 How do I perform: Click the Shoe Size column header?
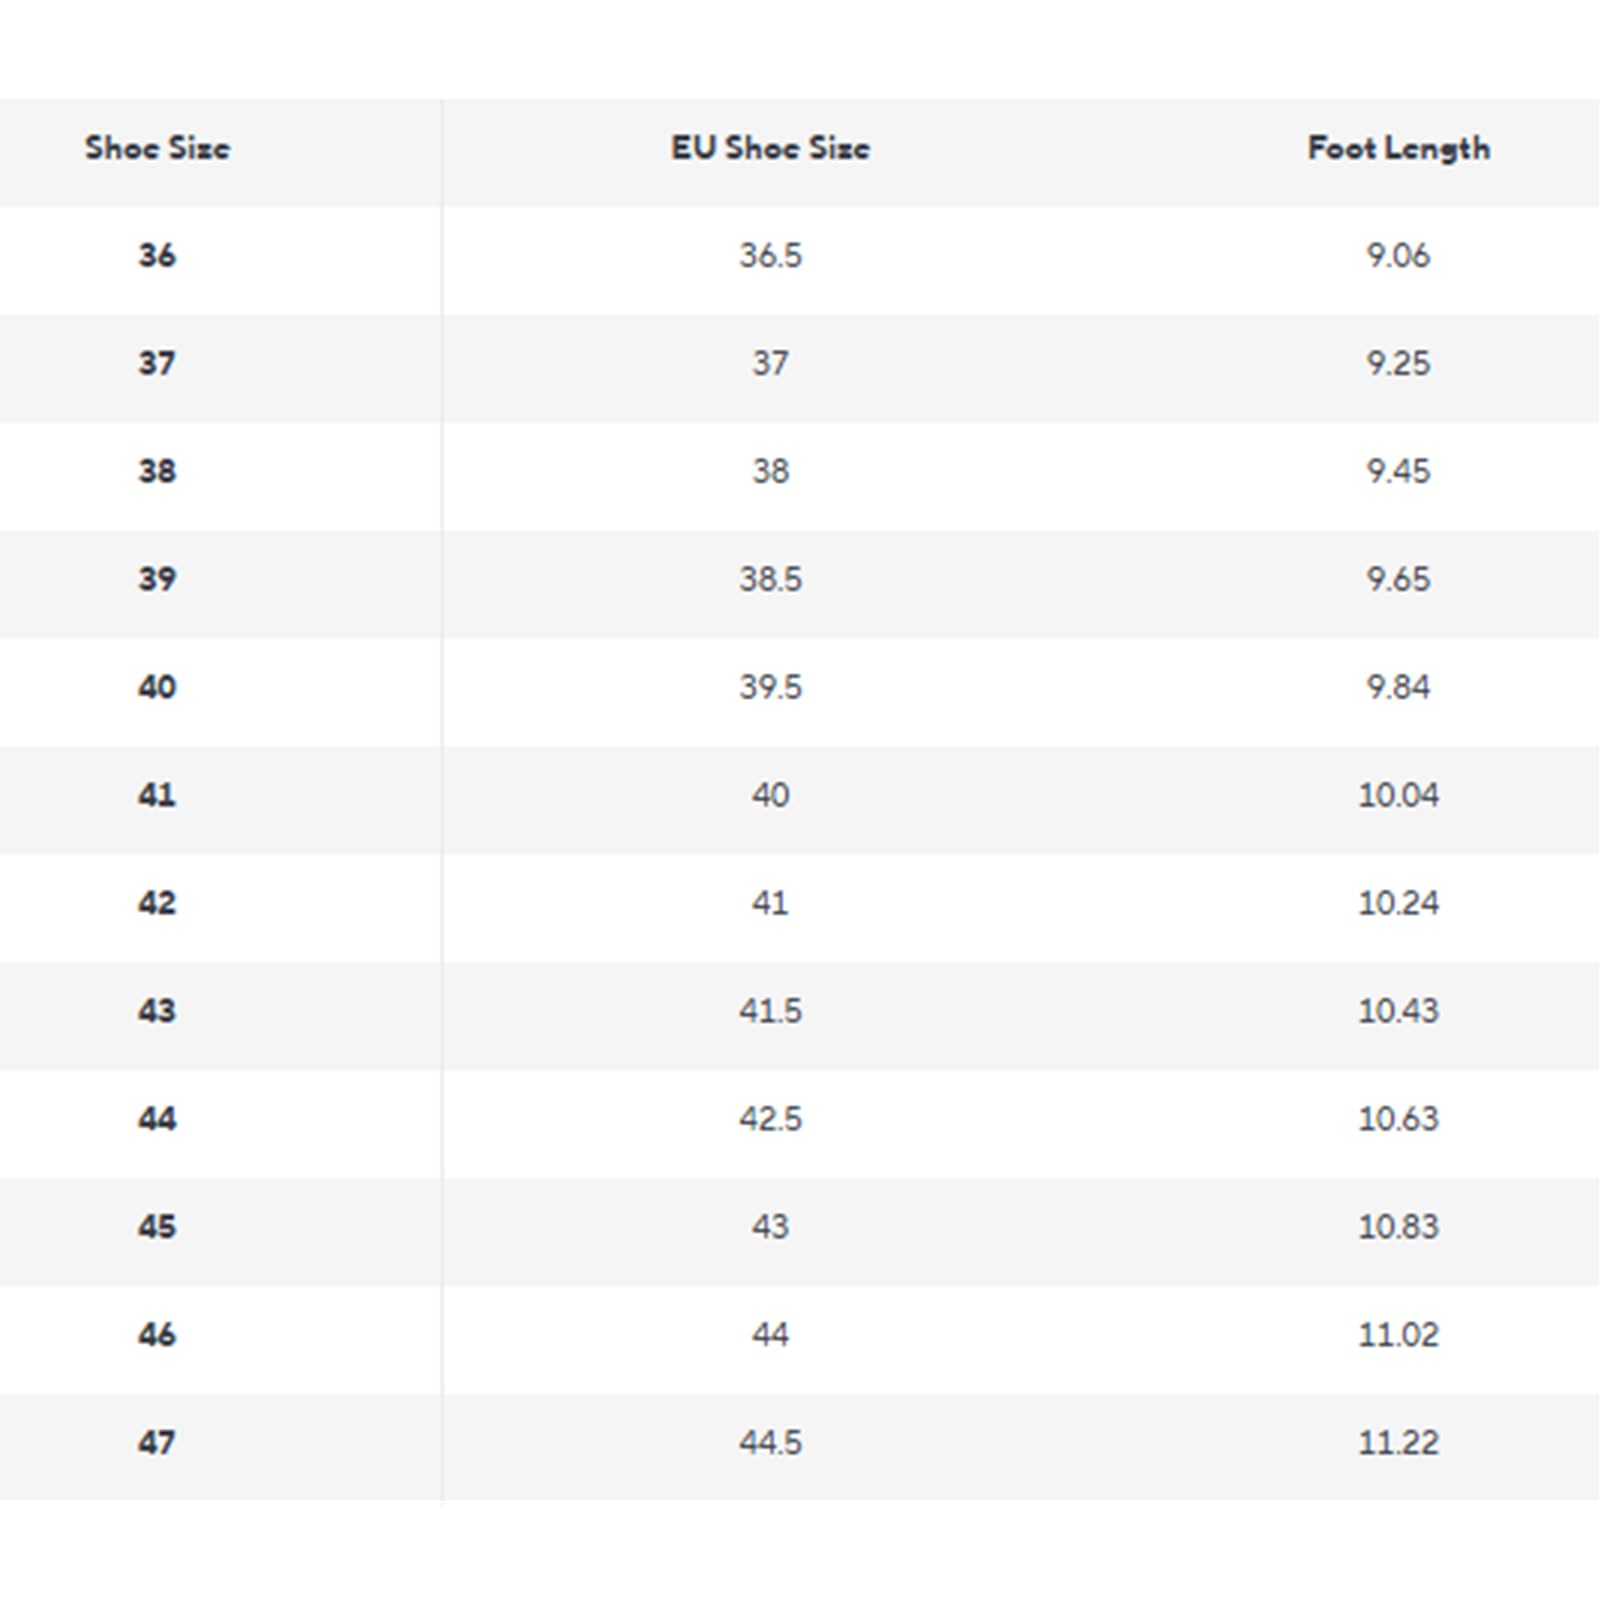click(x=158, y=148)
